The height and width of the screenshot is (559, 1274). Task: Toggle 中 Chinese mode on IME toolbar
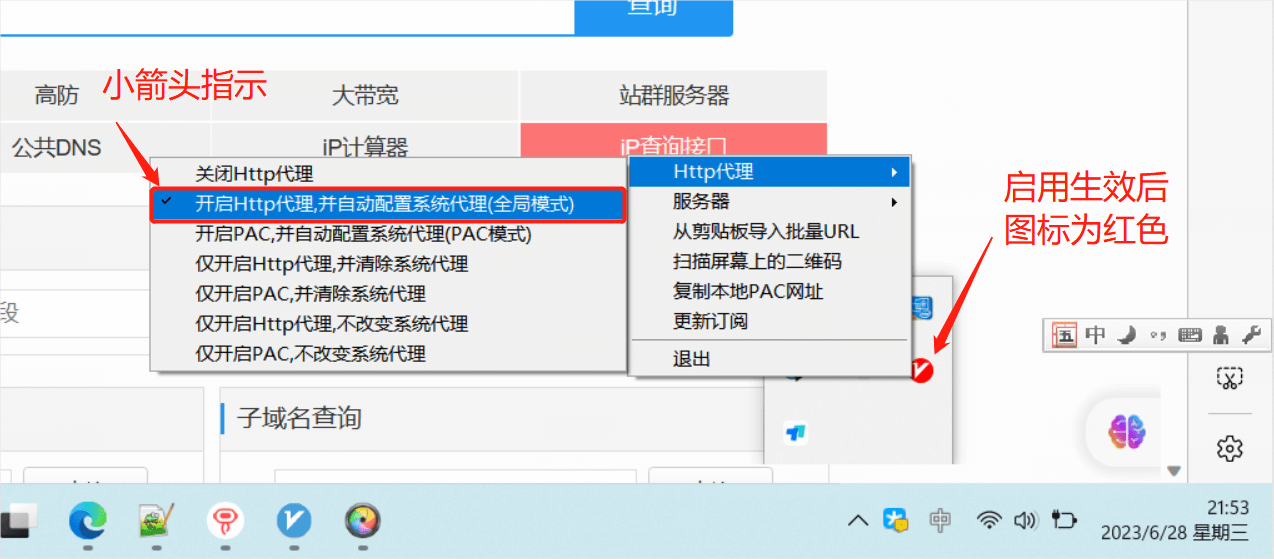coord(1095,335)
